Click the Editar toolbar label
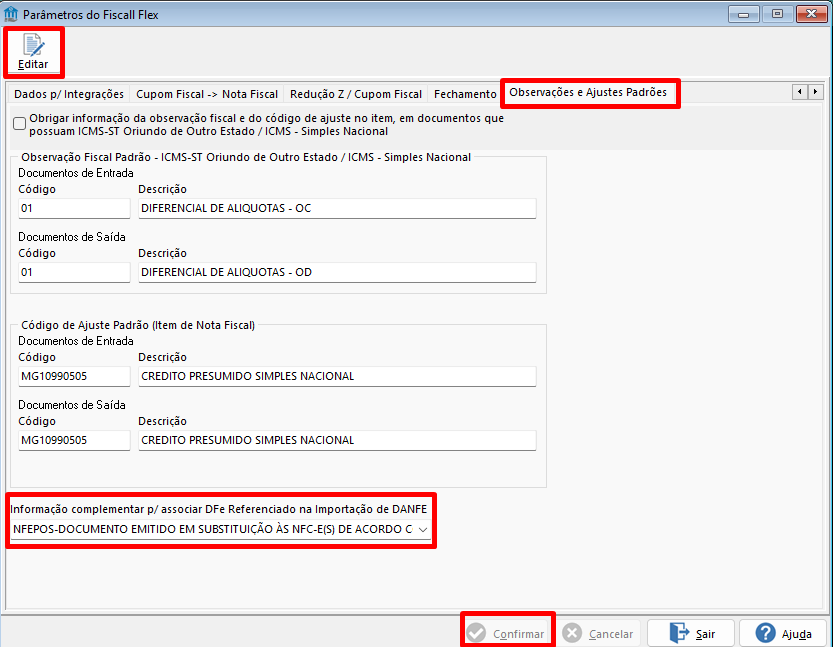This screenshot has height=647, width=833. [33, 64]
